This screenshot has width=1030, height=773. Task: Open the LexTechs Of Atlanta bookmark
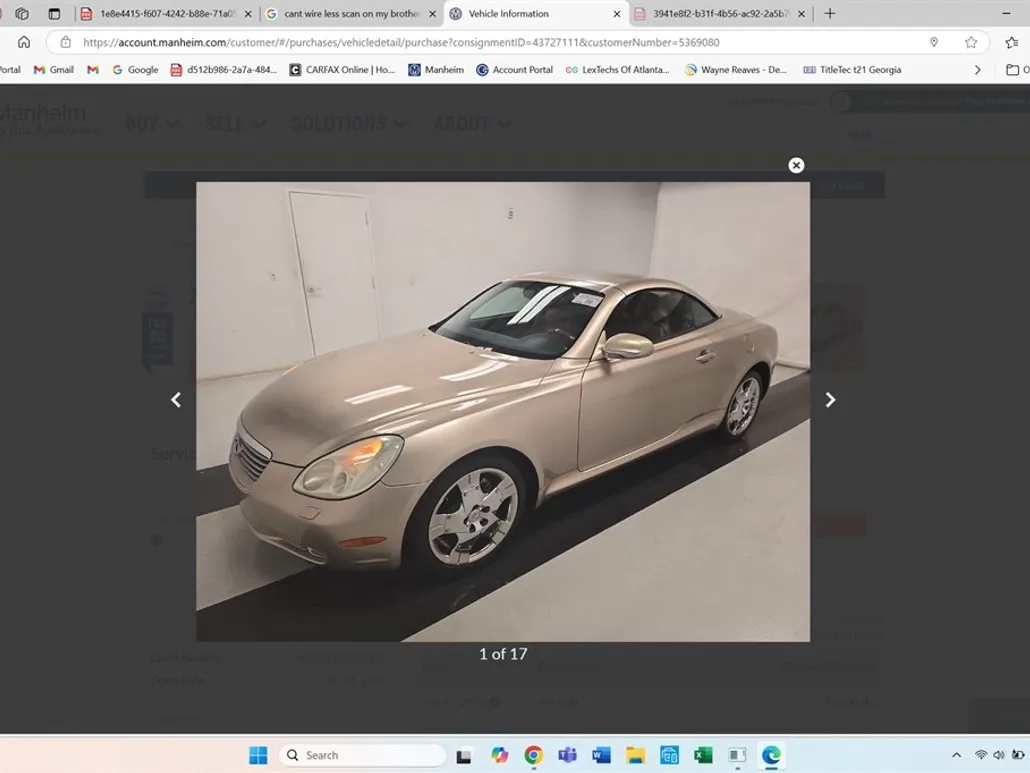617,70
